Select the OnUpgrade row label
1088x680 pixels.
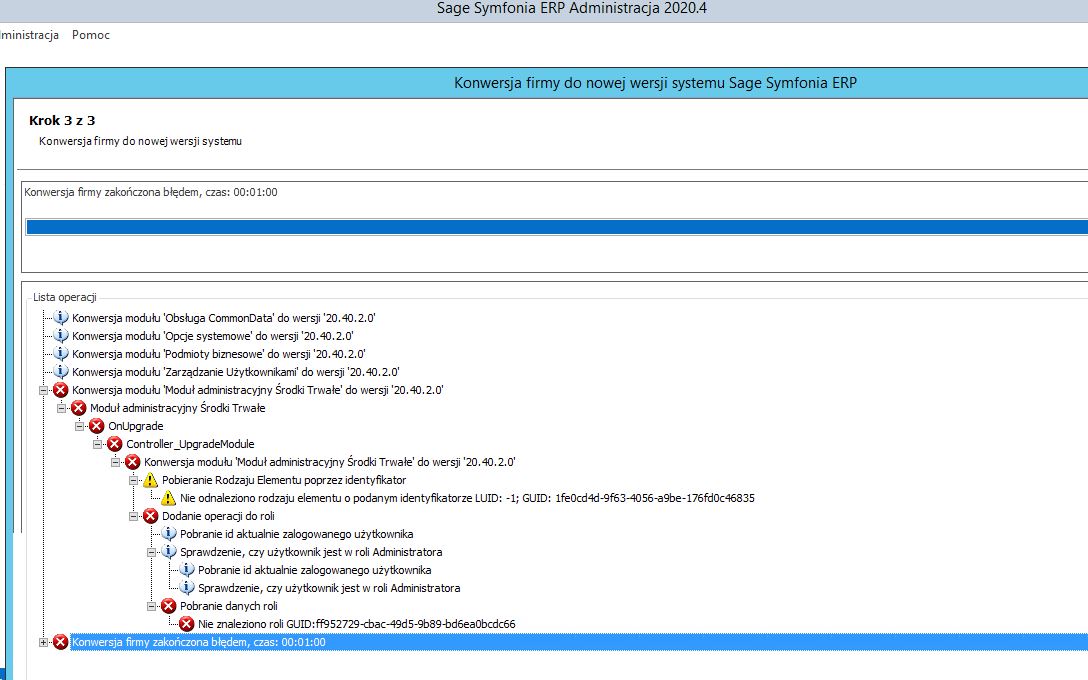point(135,426)
